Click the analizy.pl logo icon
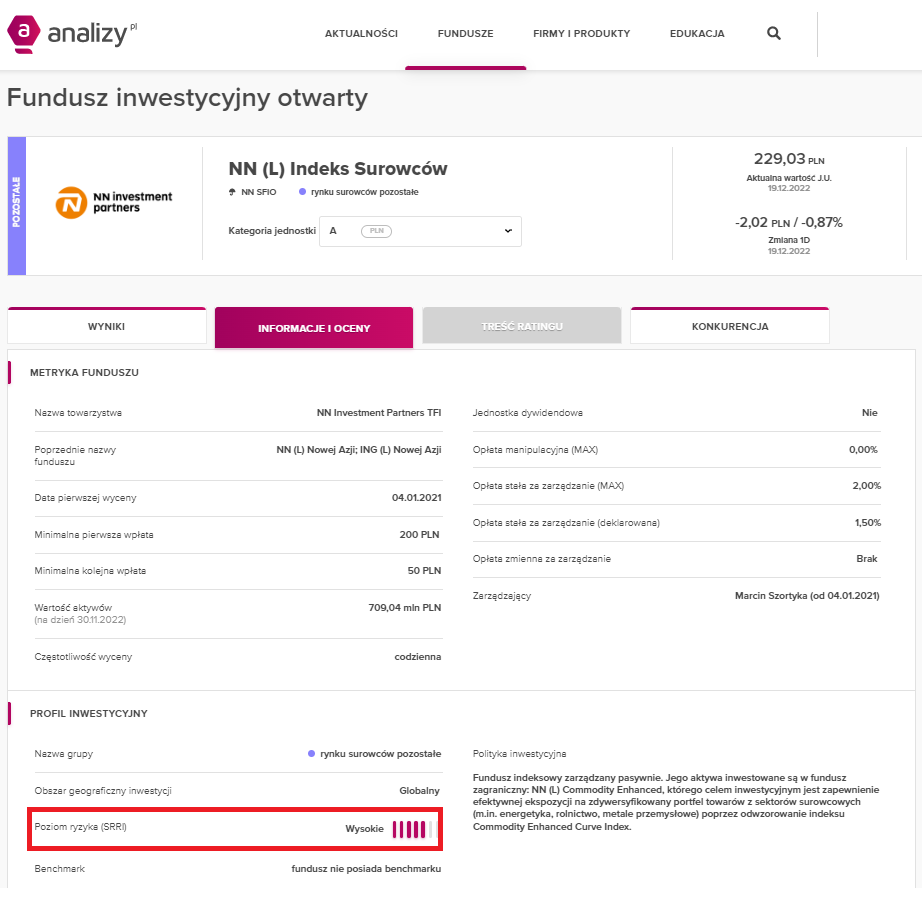 click(x=23, y=33)
